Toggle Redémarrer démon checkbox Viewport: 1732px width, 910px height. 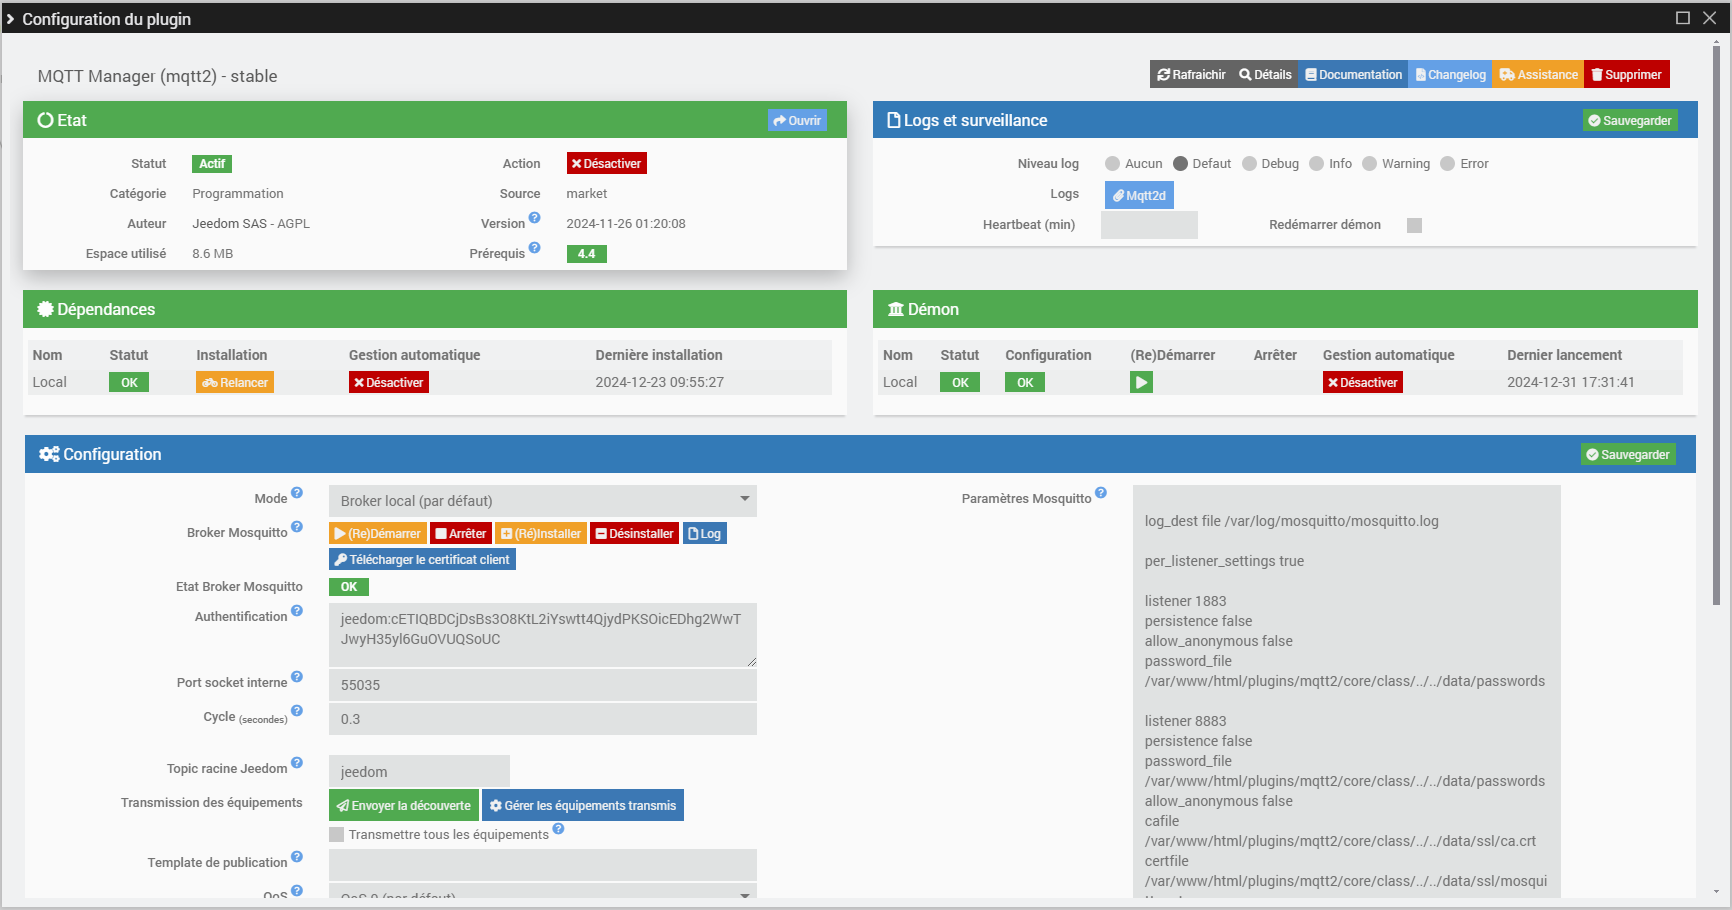(x=1414, y=225)
